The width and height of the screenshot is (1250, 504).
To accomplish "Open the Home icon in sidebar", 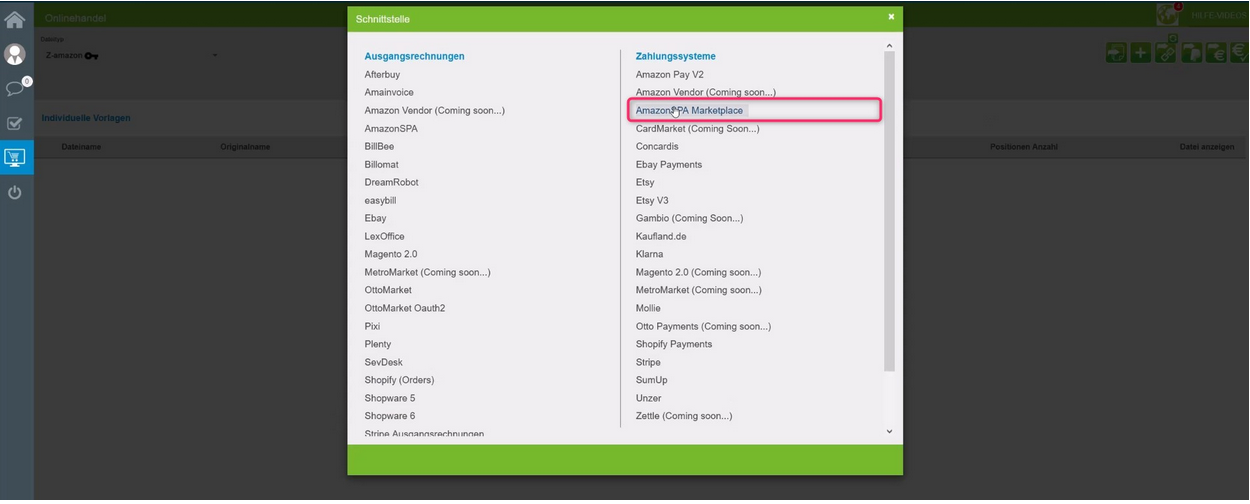I will click(15, 18).
